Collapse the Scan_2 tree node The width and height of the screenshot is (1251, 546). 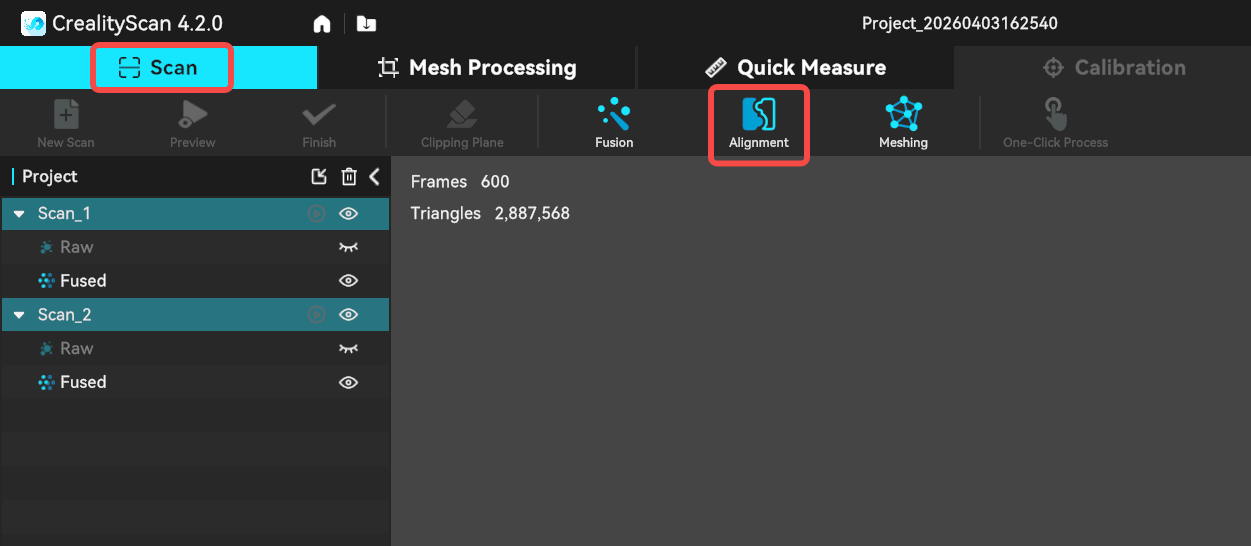pos(19,315)
